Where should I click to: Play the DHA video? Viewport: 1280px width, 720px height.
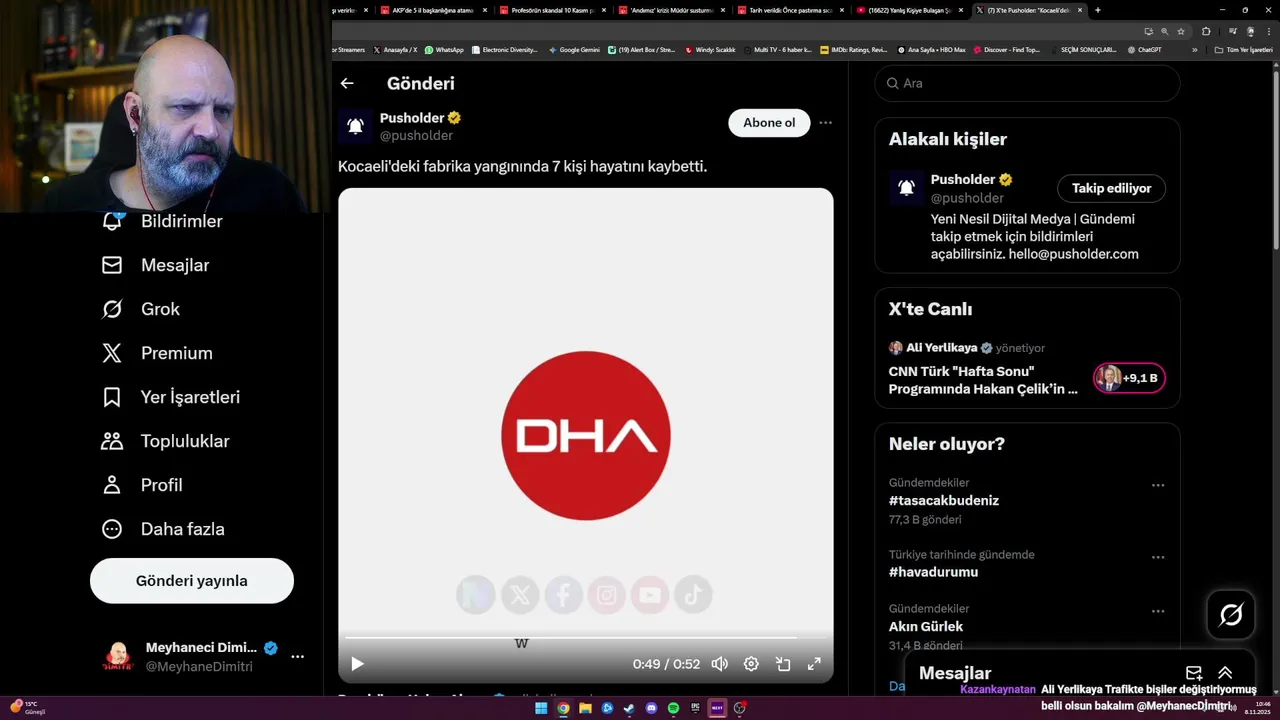[357, 664]
